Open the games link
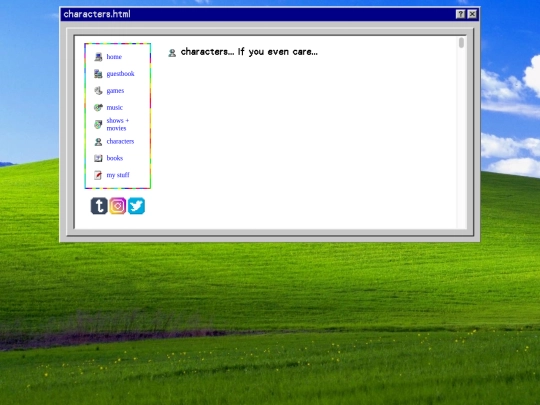The width and height of the screenshot is (540, 405). click(115, 91)
